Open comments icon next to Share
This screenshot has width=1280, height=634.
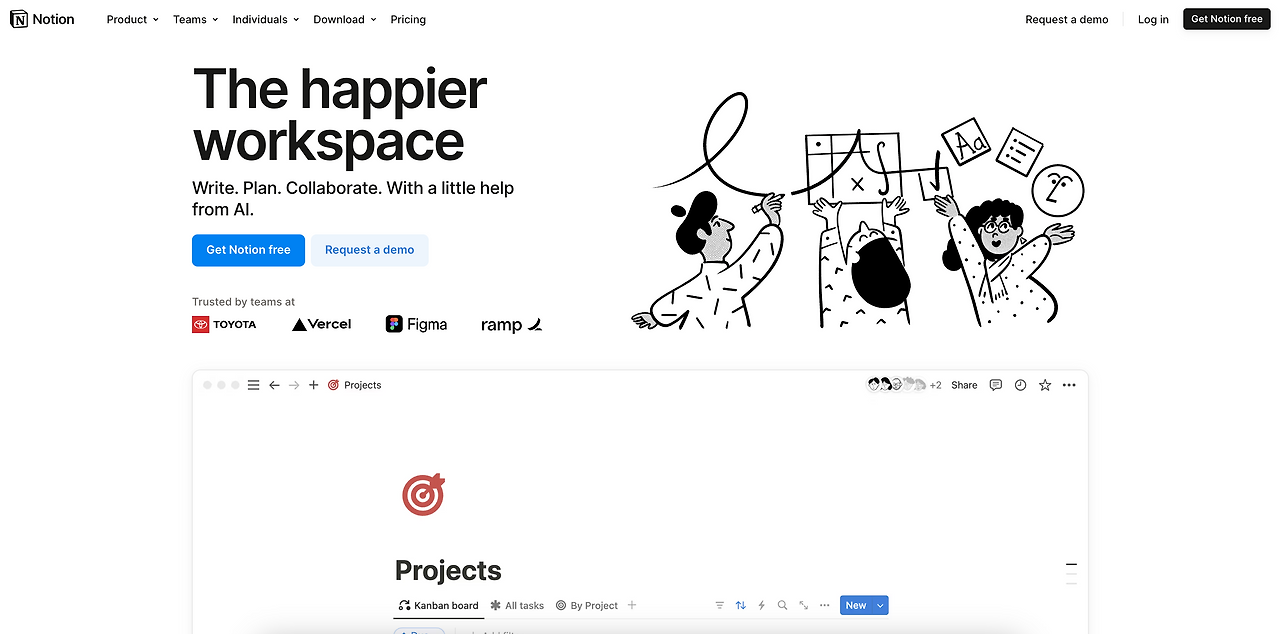[x=996, y=385]
